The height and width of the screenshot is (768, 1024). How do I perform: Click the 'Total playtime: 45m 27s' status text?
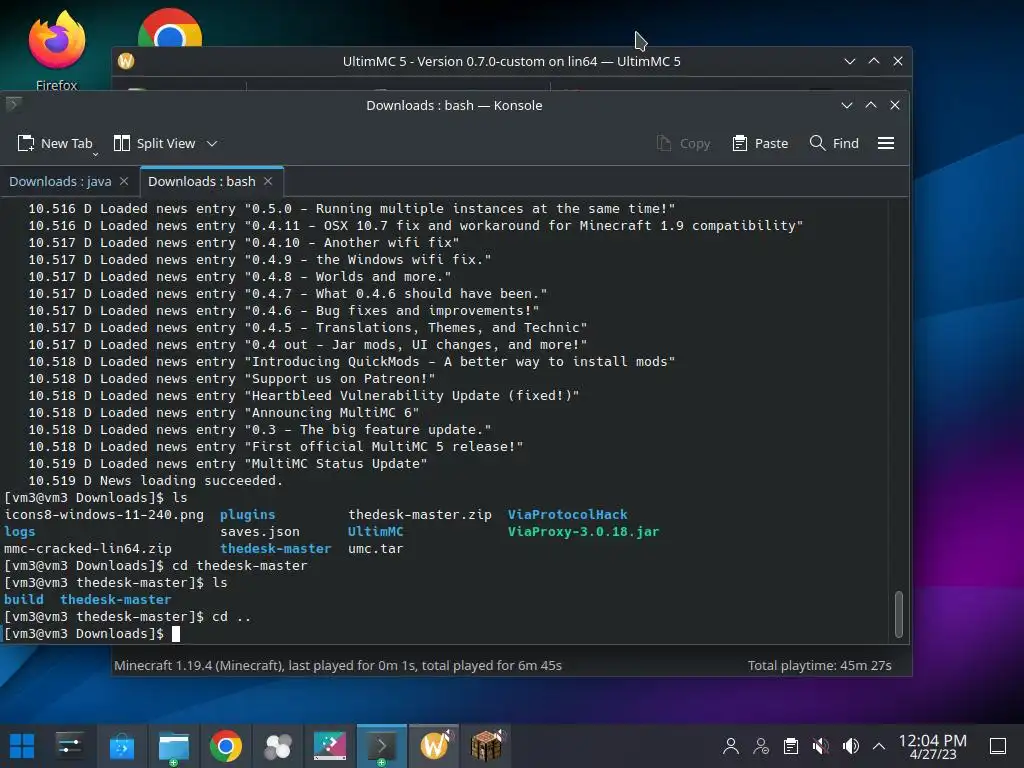coord(820,665)
